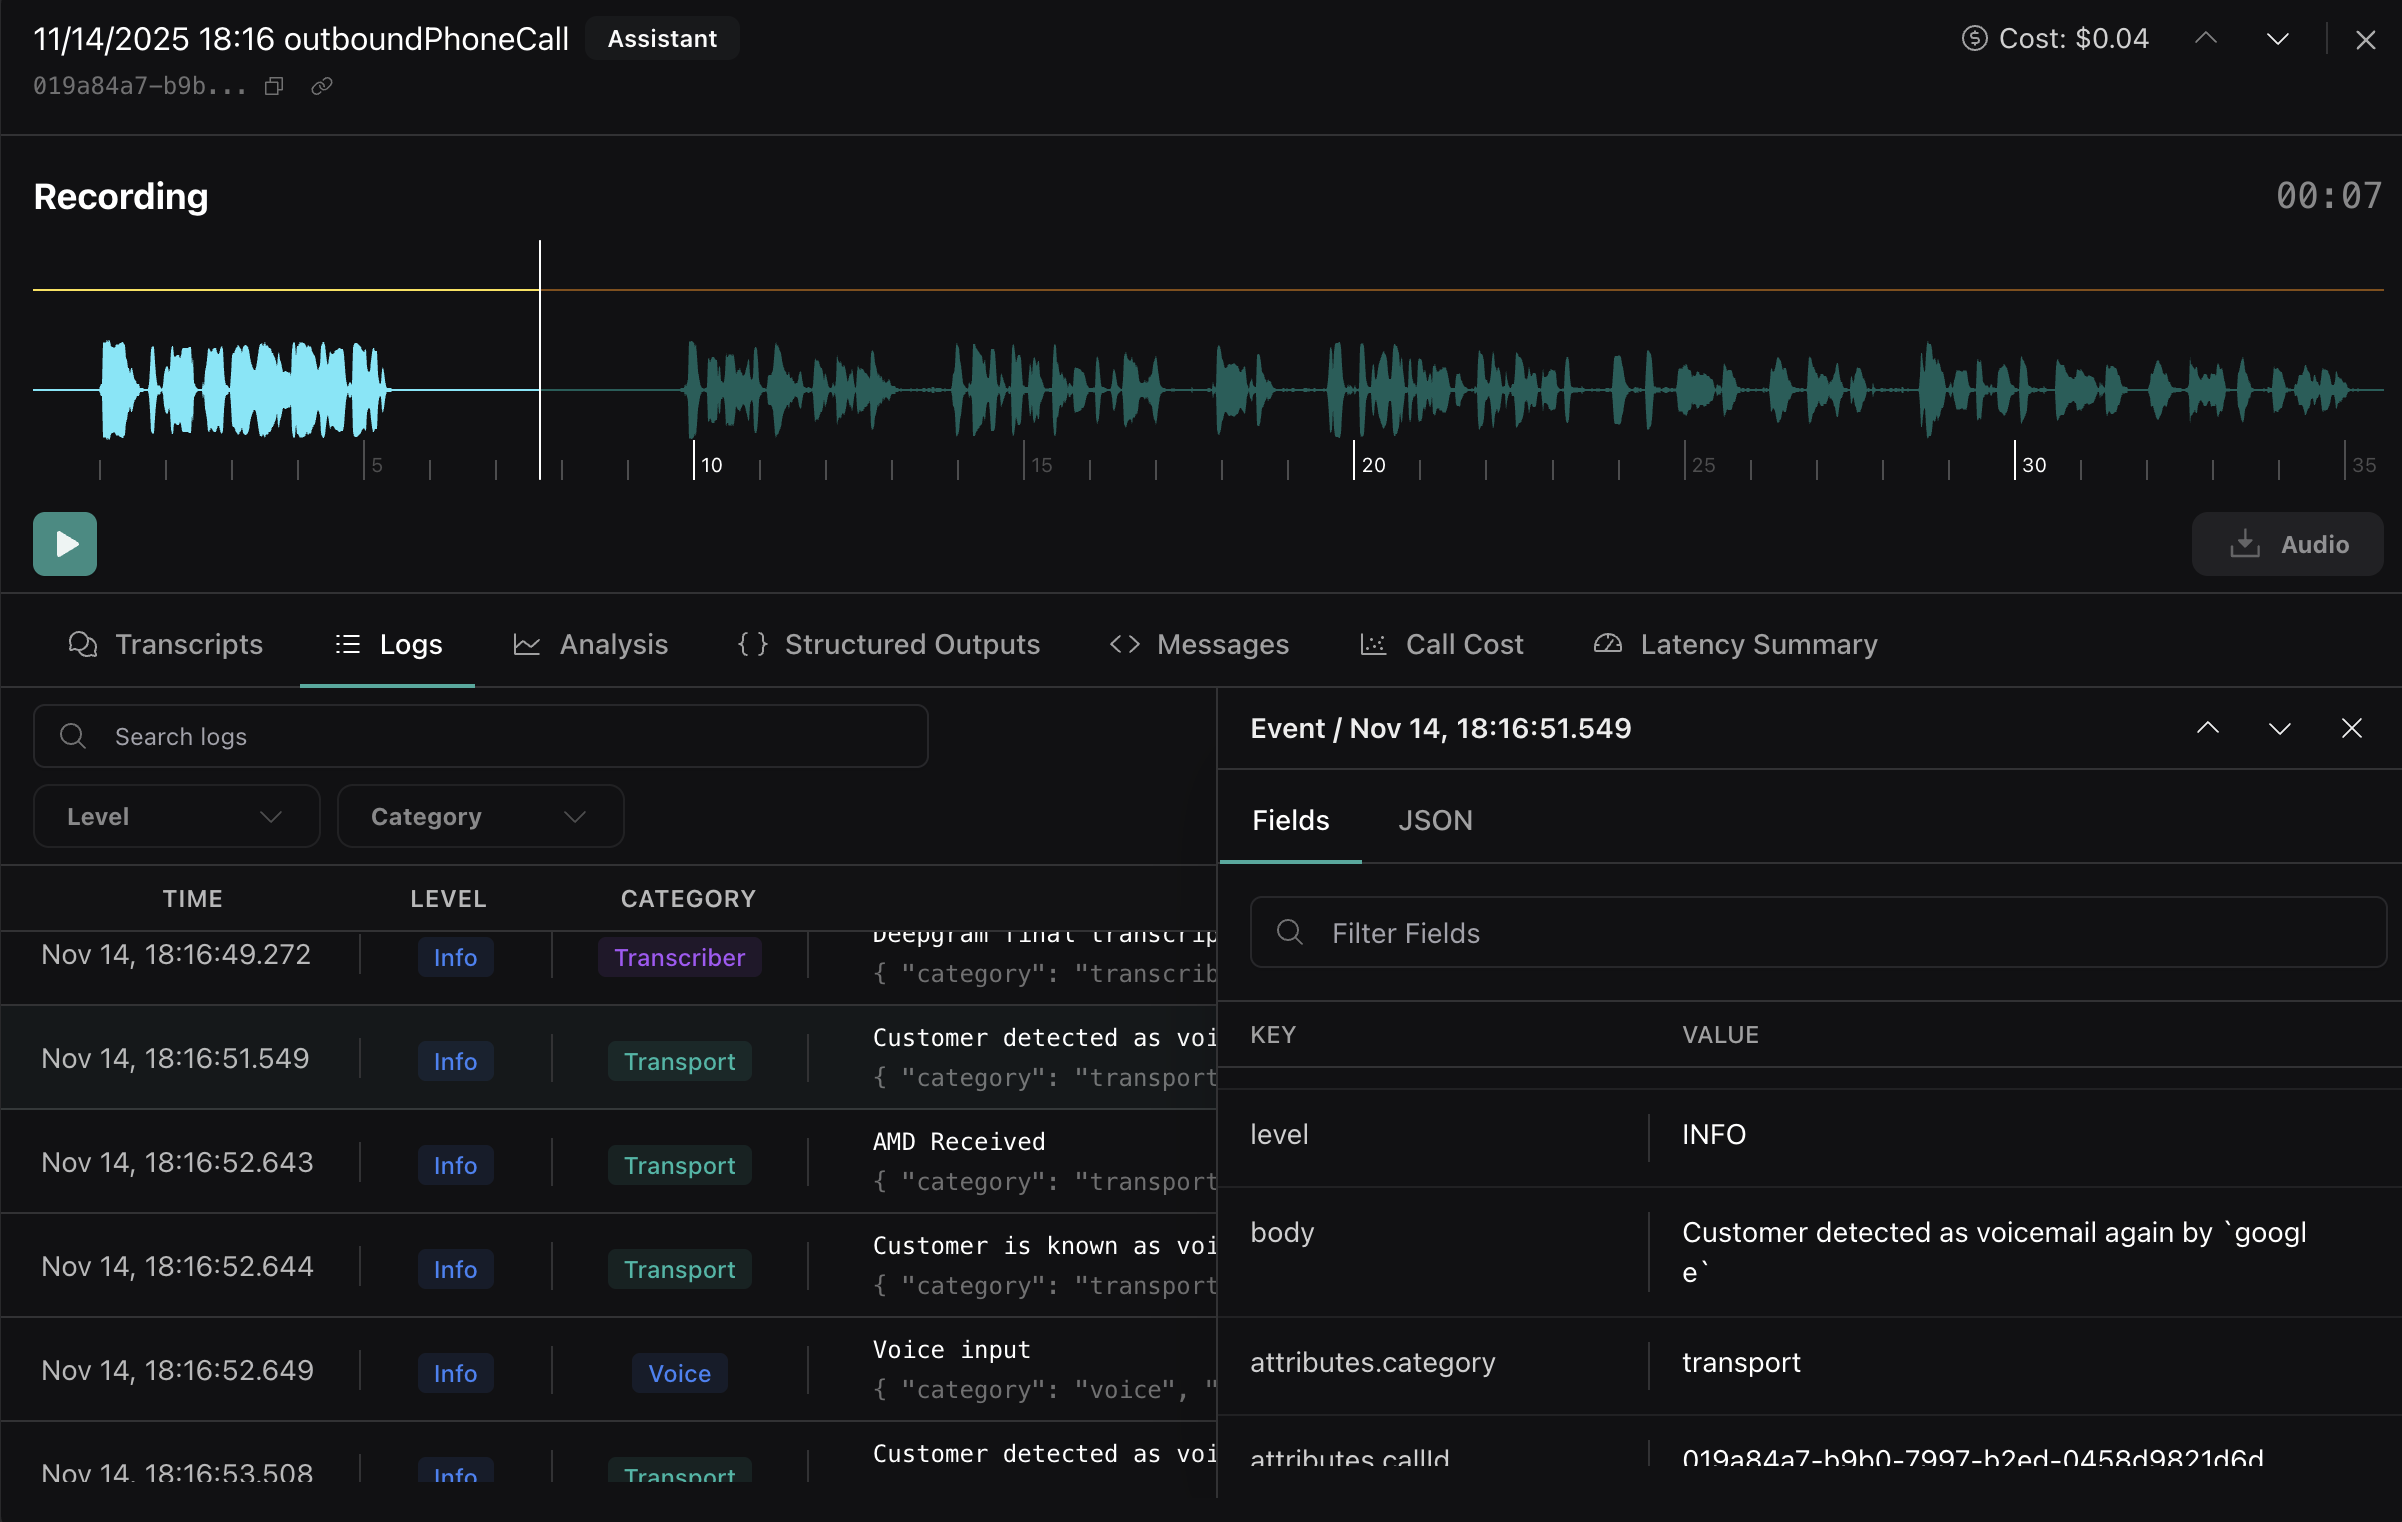2402x1522 pixels.
Task: Go to previous call with top up chevron
Action: click(2206, 39)
